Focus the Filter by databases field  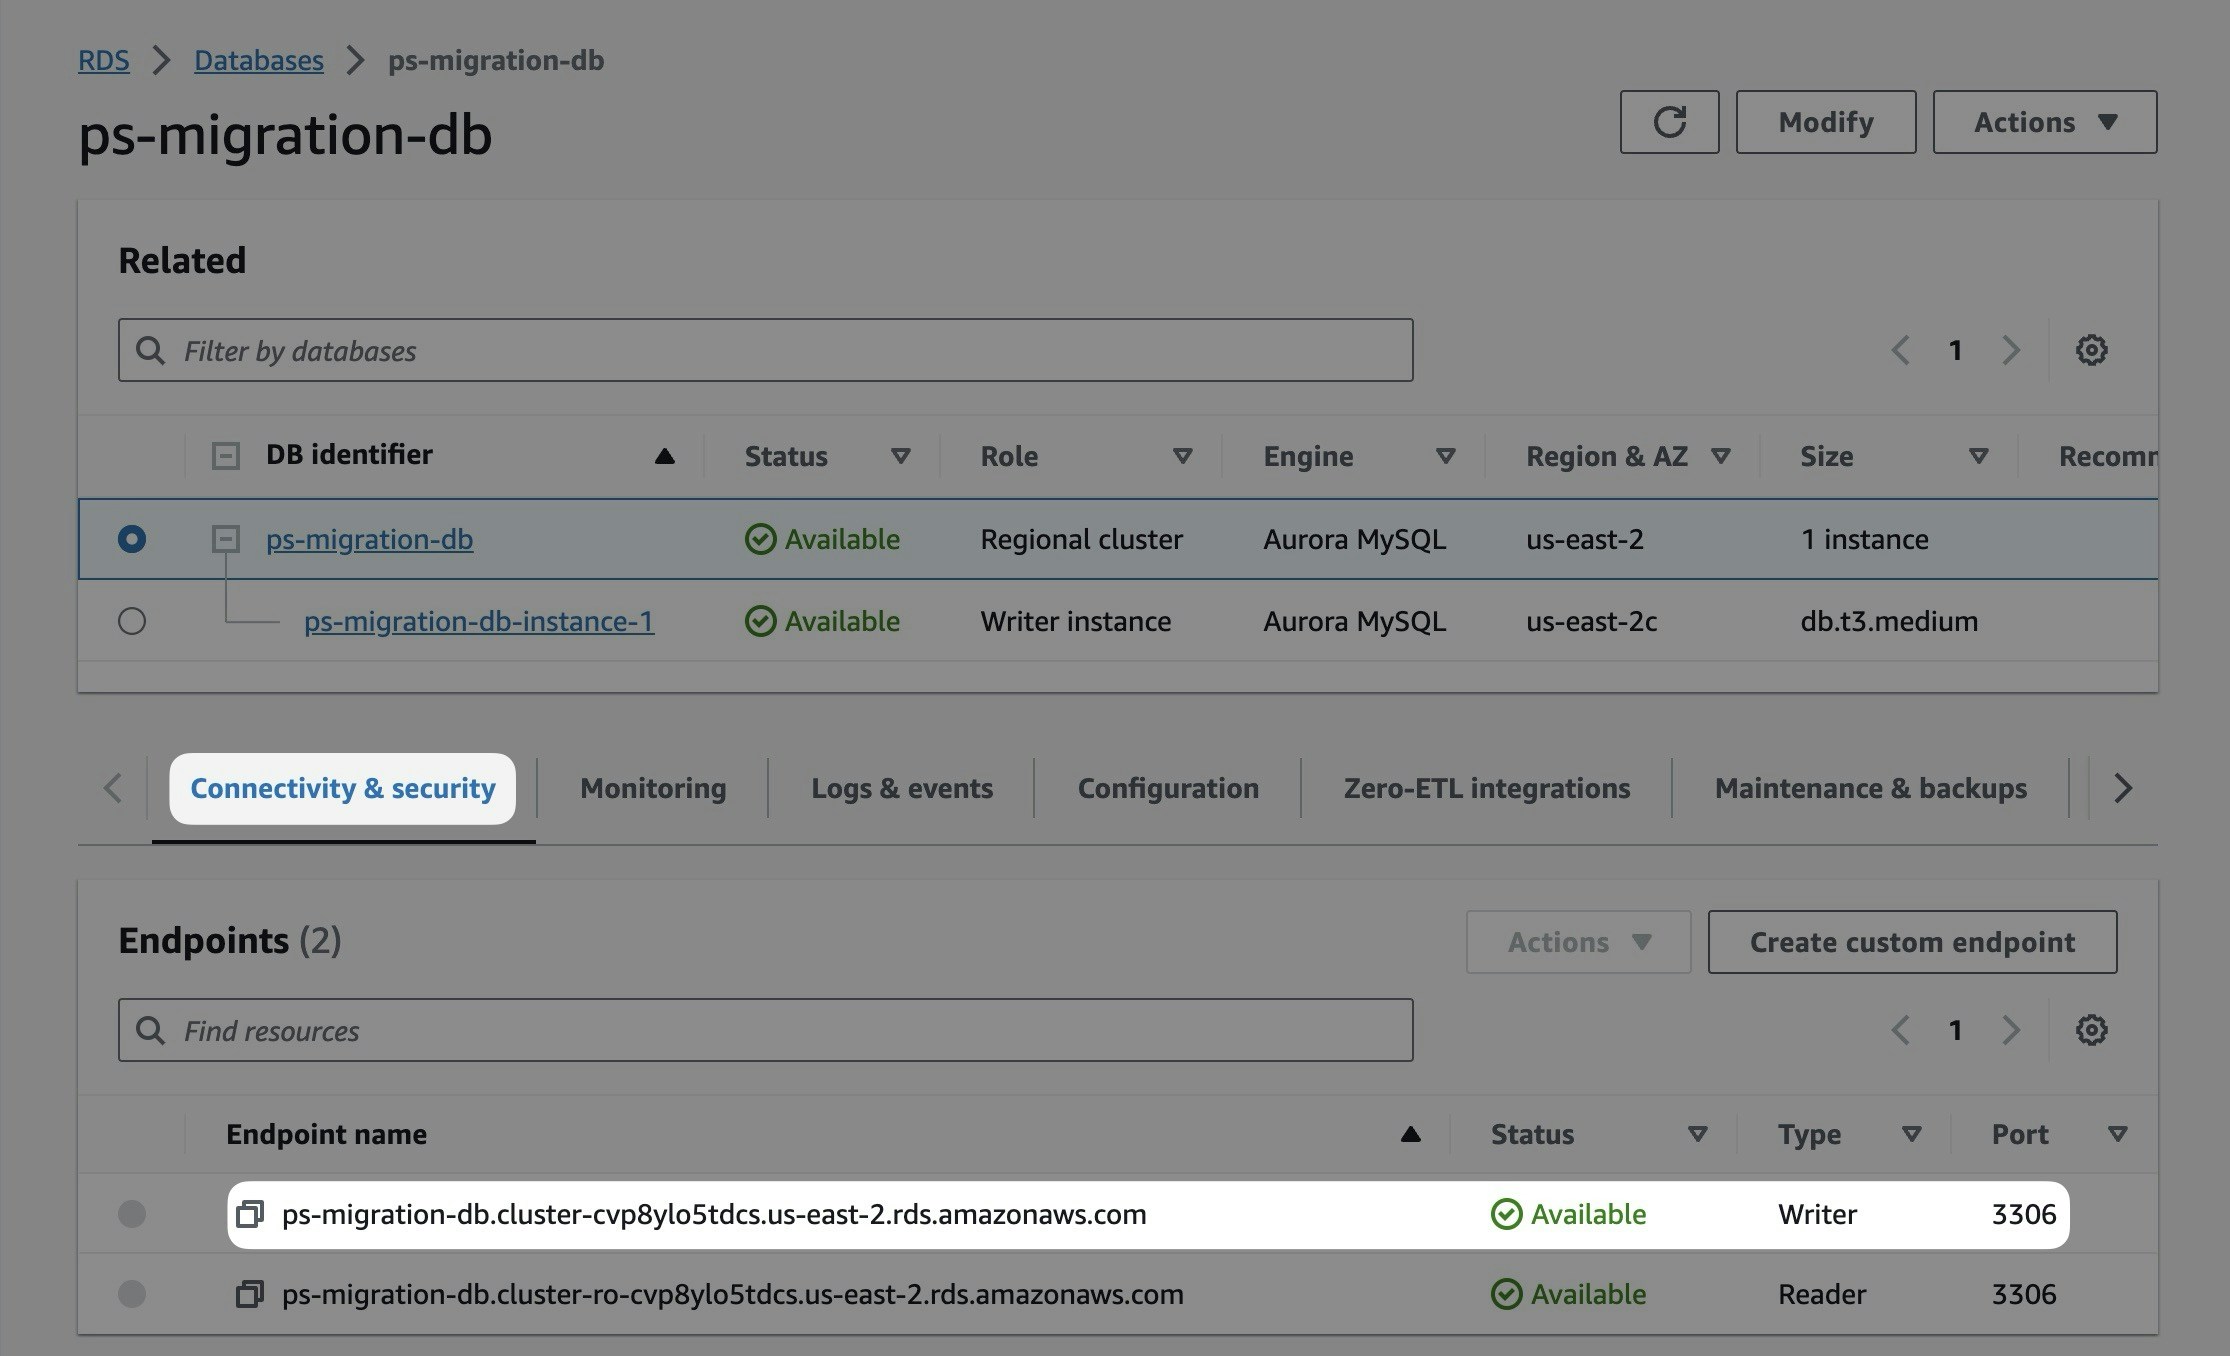pyautogui.click(x=765, y=350)
